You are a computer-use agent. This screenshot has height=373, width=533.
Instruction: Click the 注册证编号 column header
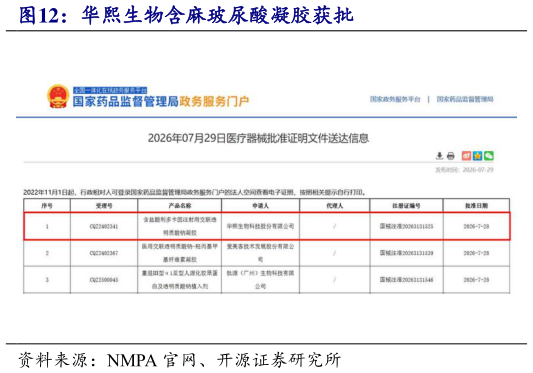click(406, 206)
